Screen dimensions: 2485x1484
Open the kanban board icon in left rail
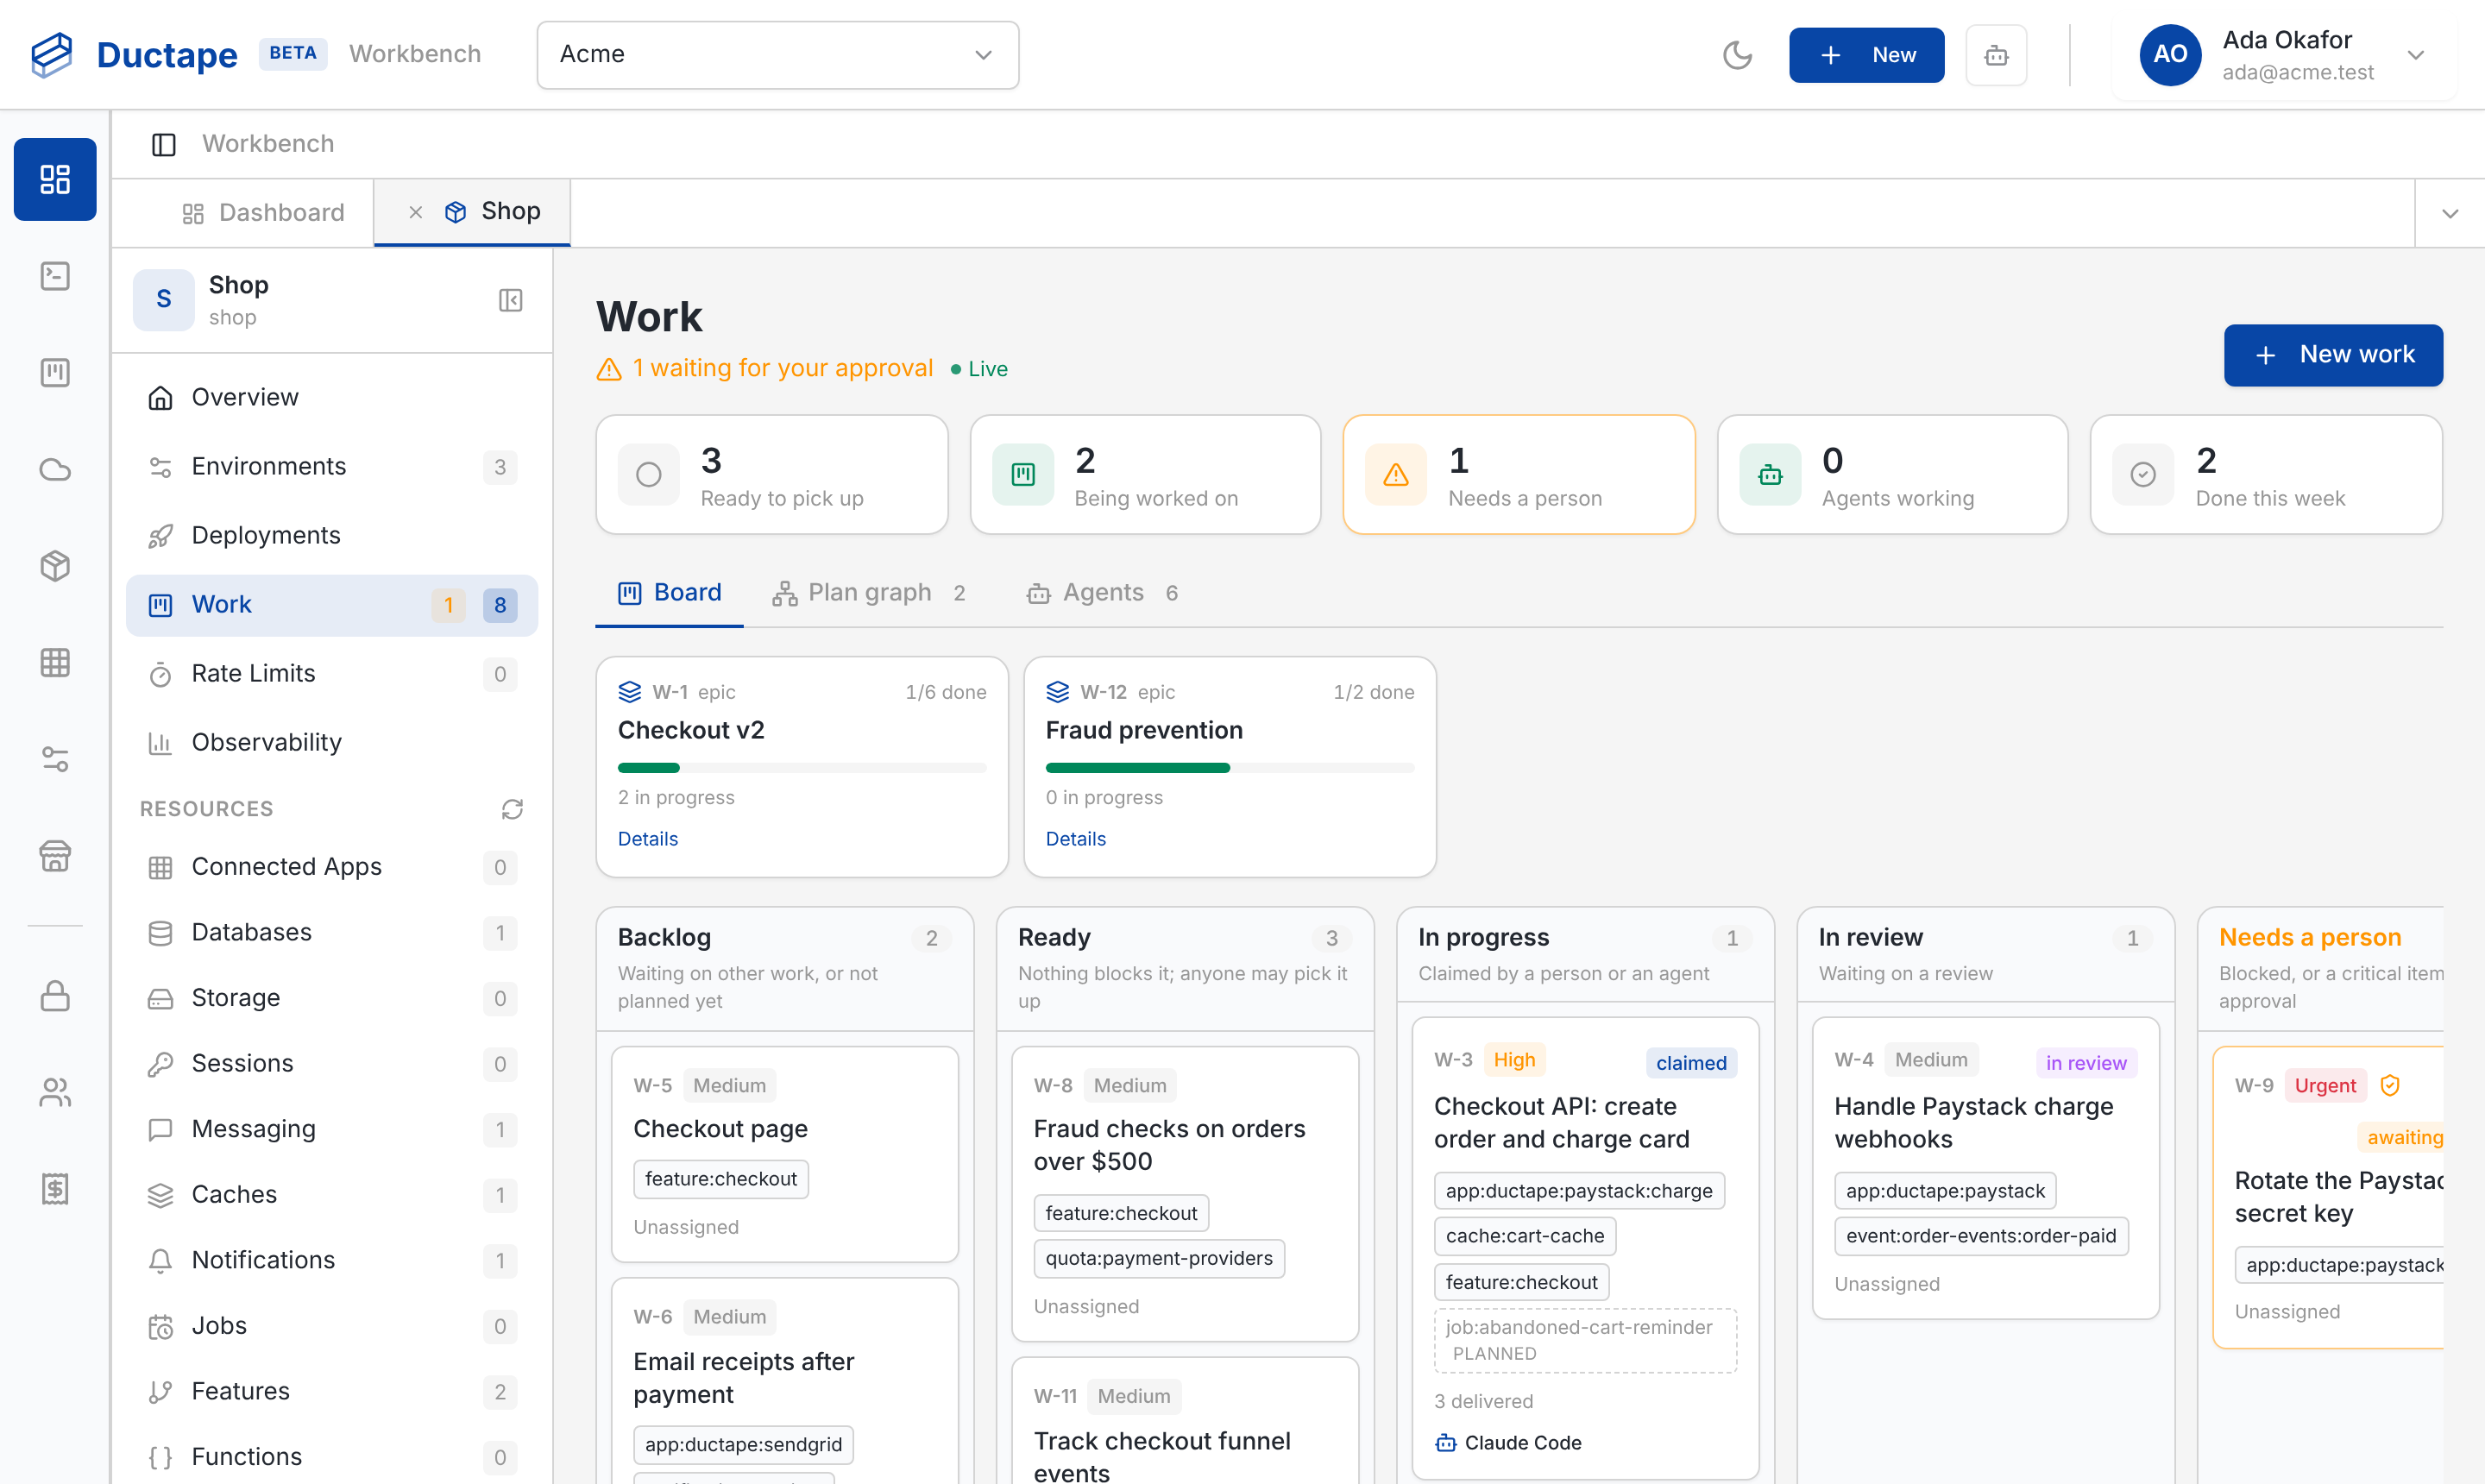pyautogui.click(x=55, y=373)
